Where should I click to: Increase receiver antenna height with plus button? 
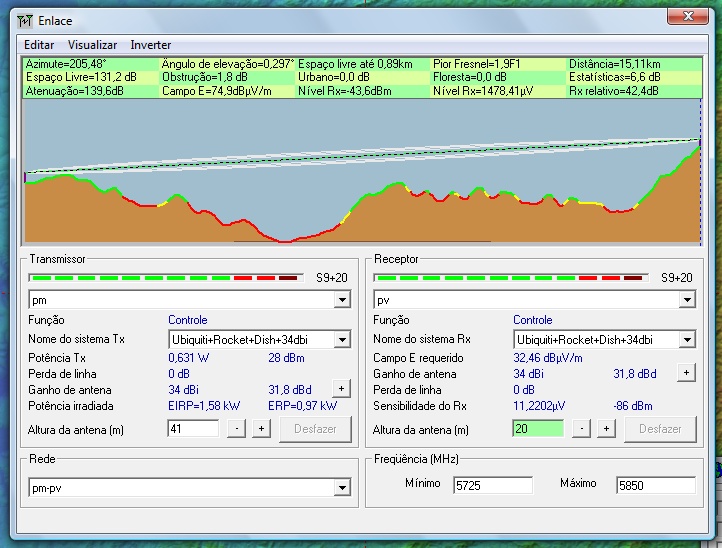[606, 428]
